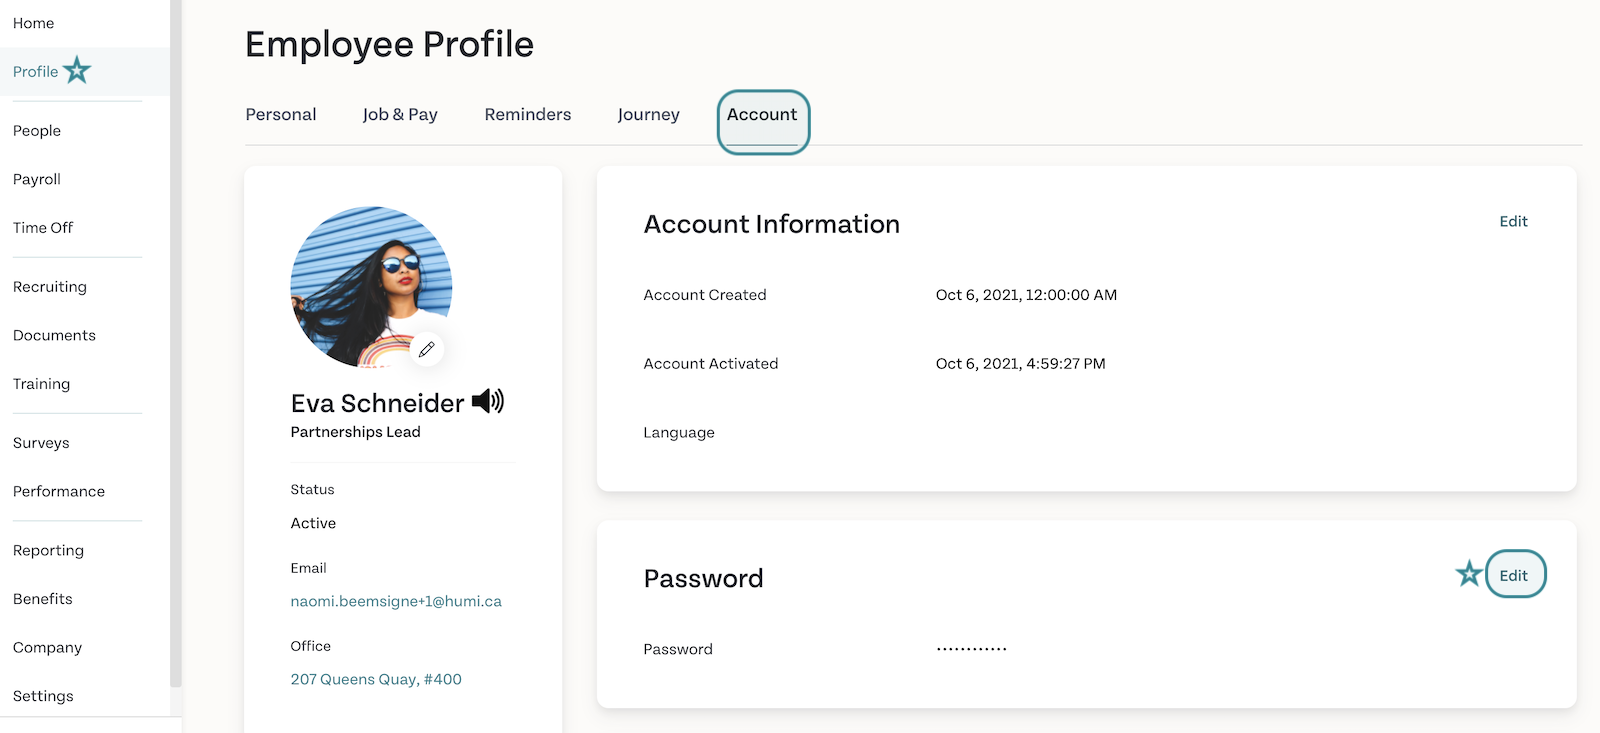Open Time Off section

[43, 228]
